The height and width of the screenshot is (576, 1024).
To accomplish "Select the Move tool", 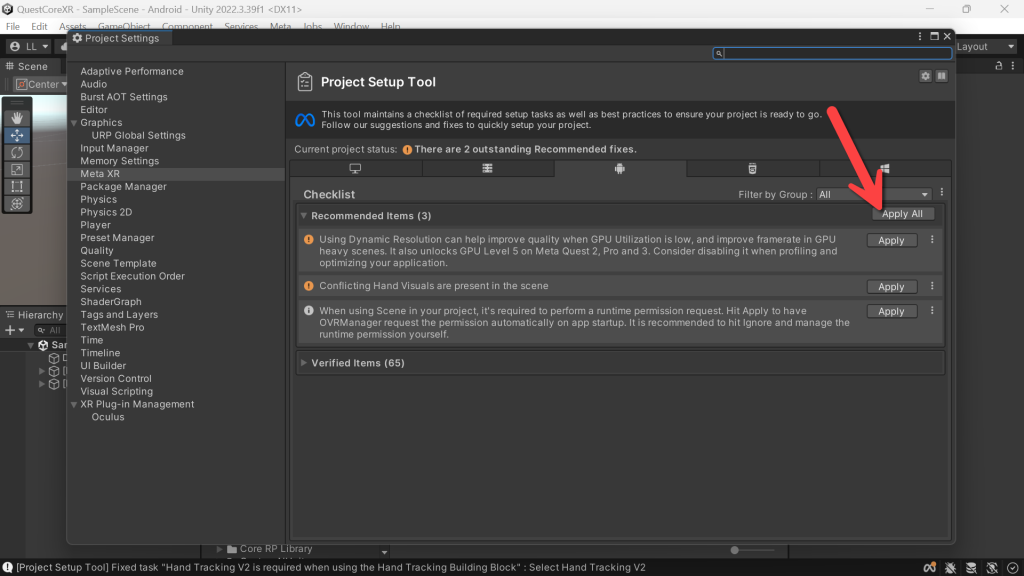I will 17,135.
